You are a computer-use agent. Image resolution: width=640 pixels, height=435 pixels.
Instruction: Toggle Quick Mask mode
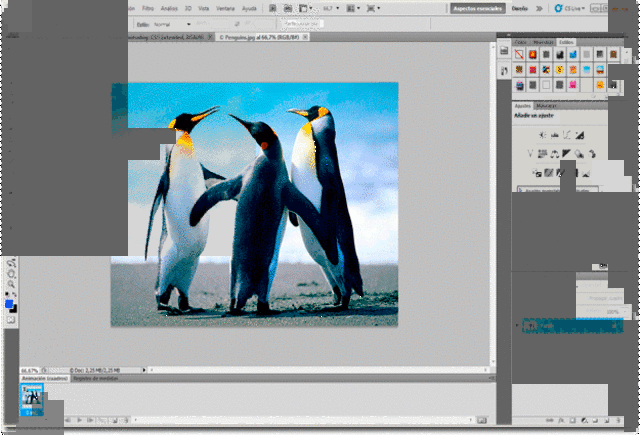pos(11,320)
